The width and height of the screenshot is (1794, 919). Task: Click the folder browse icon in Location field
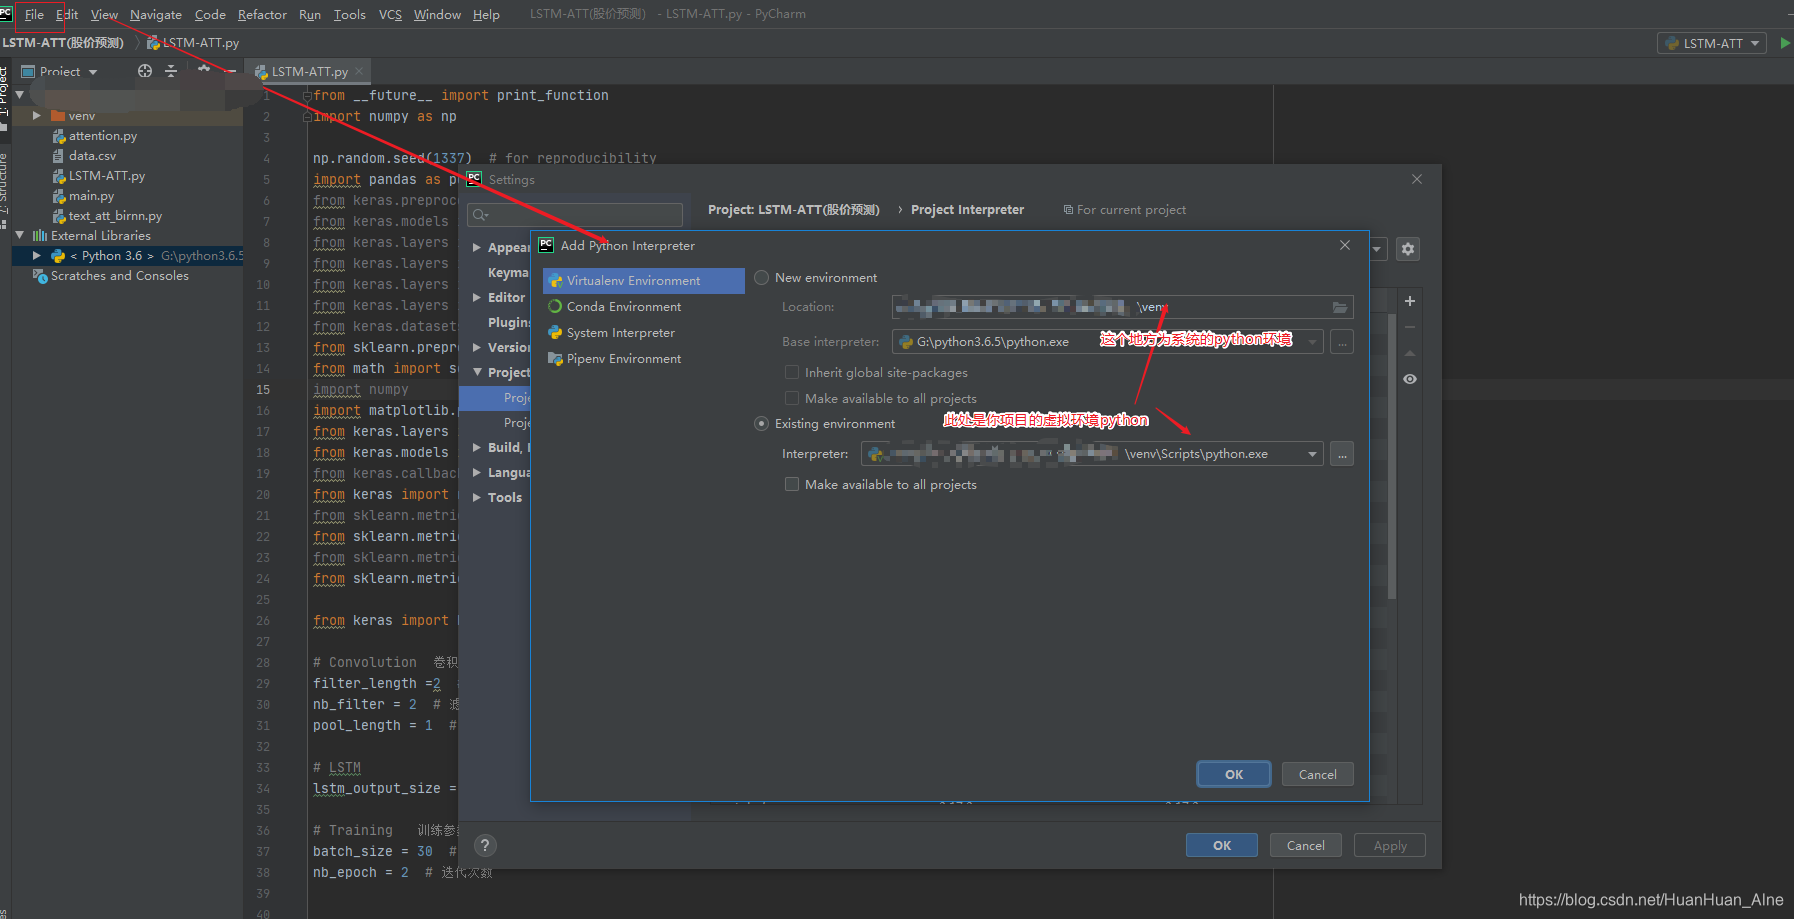tap(1340, 307)
